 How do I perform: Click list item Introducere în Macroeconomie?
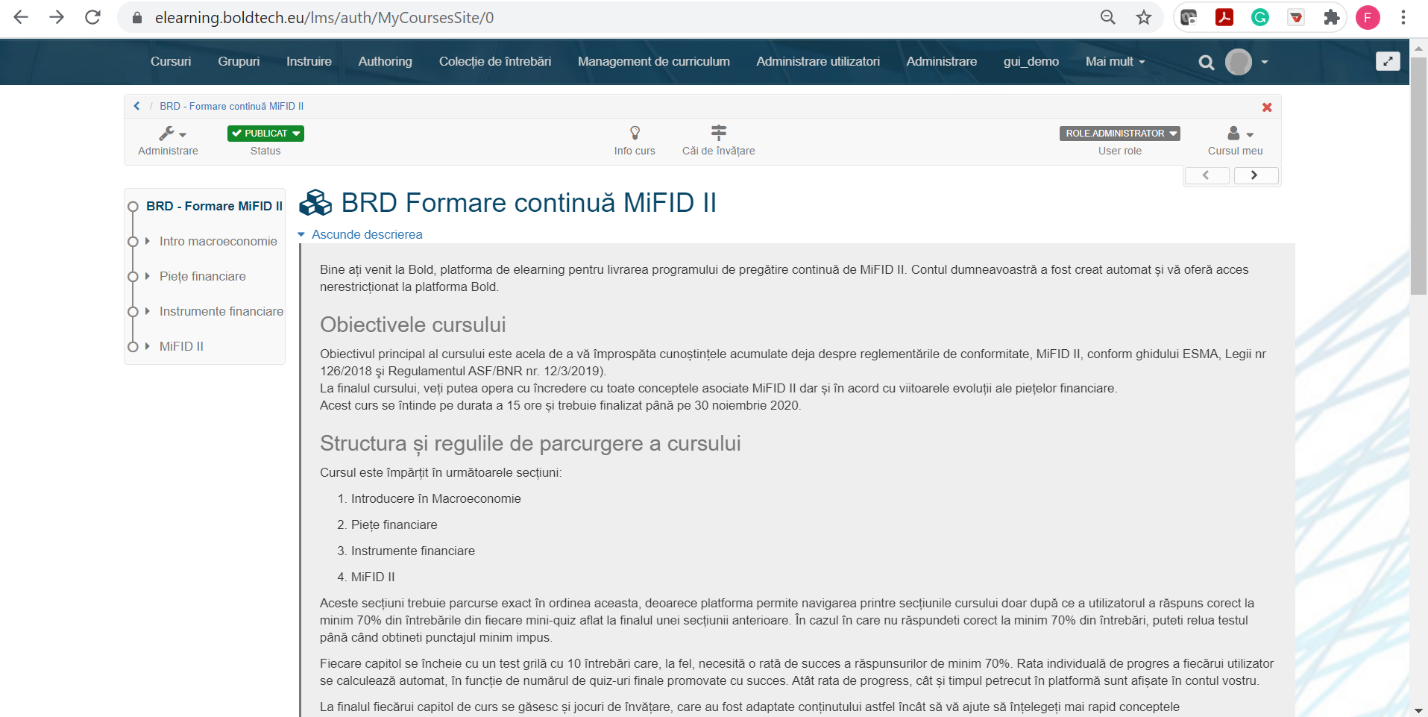(x=436, y=498)
